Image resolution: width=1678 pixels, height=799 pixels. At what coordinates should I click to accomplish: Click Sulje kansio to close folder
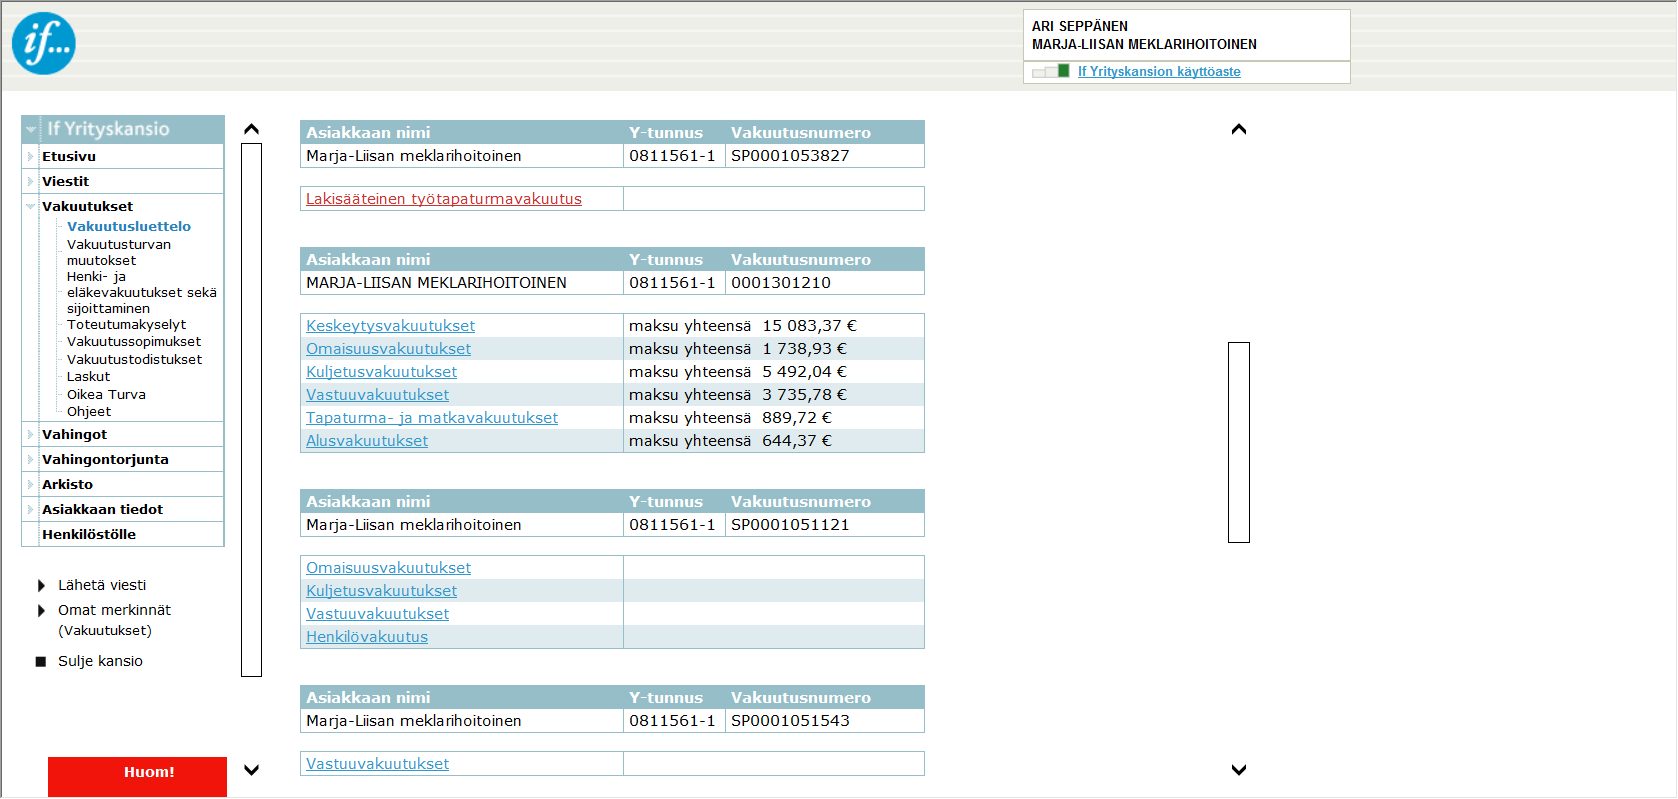(x=100, y=661)
